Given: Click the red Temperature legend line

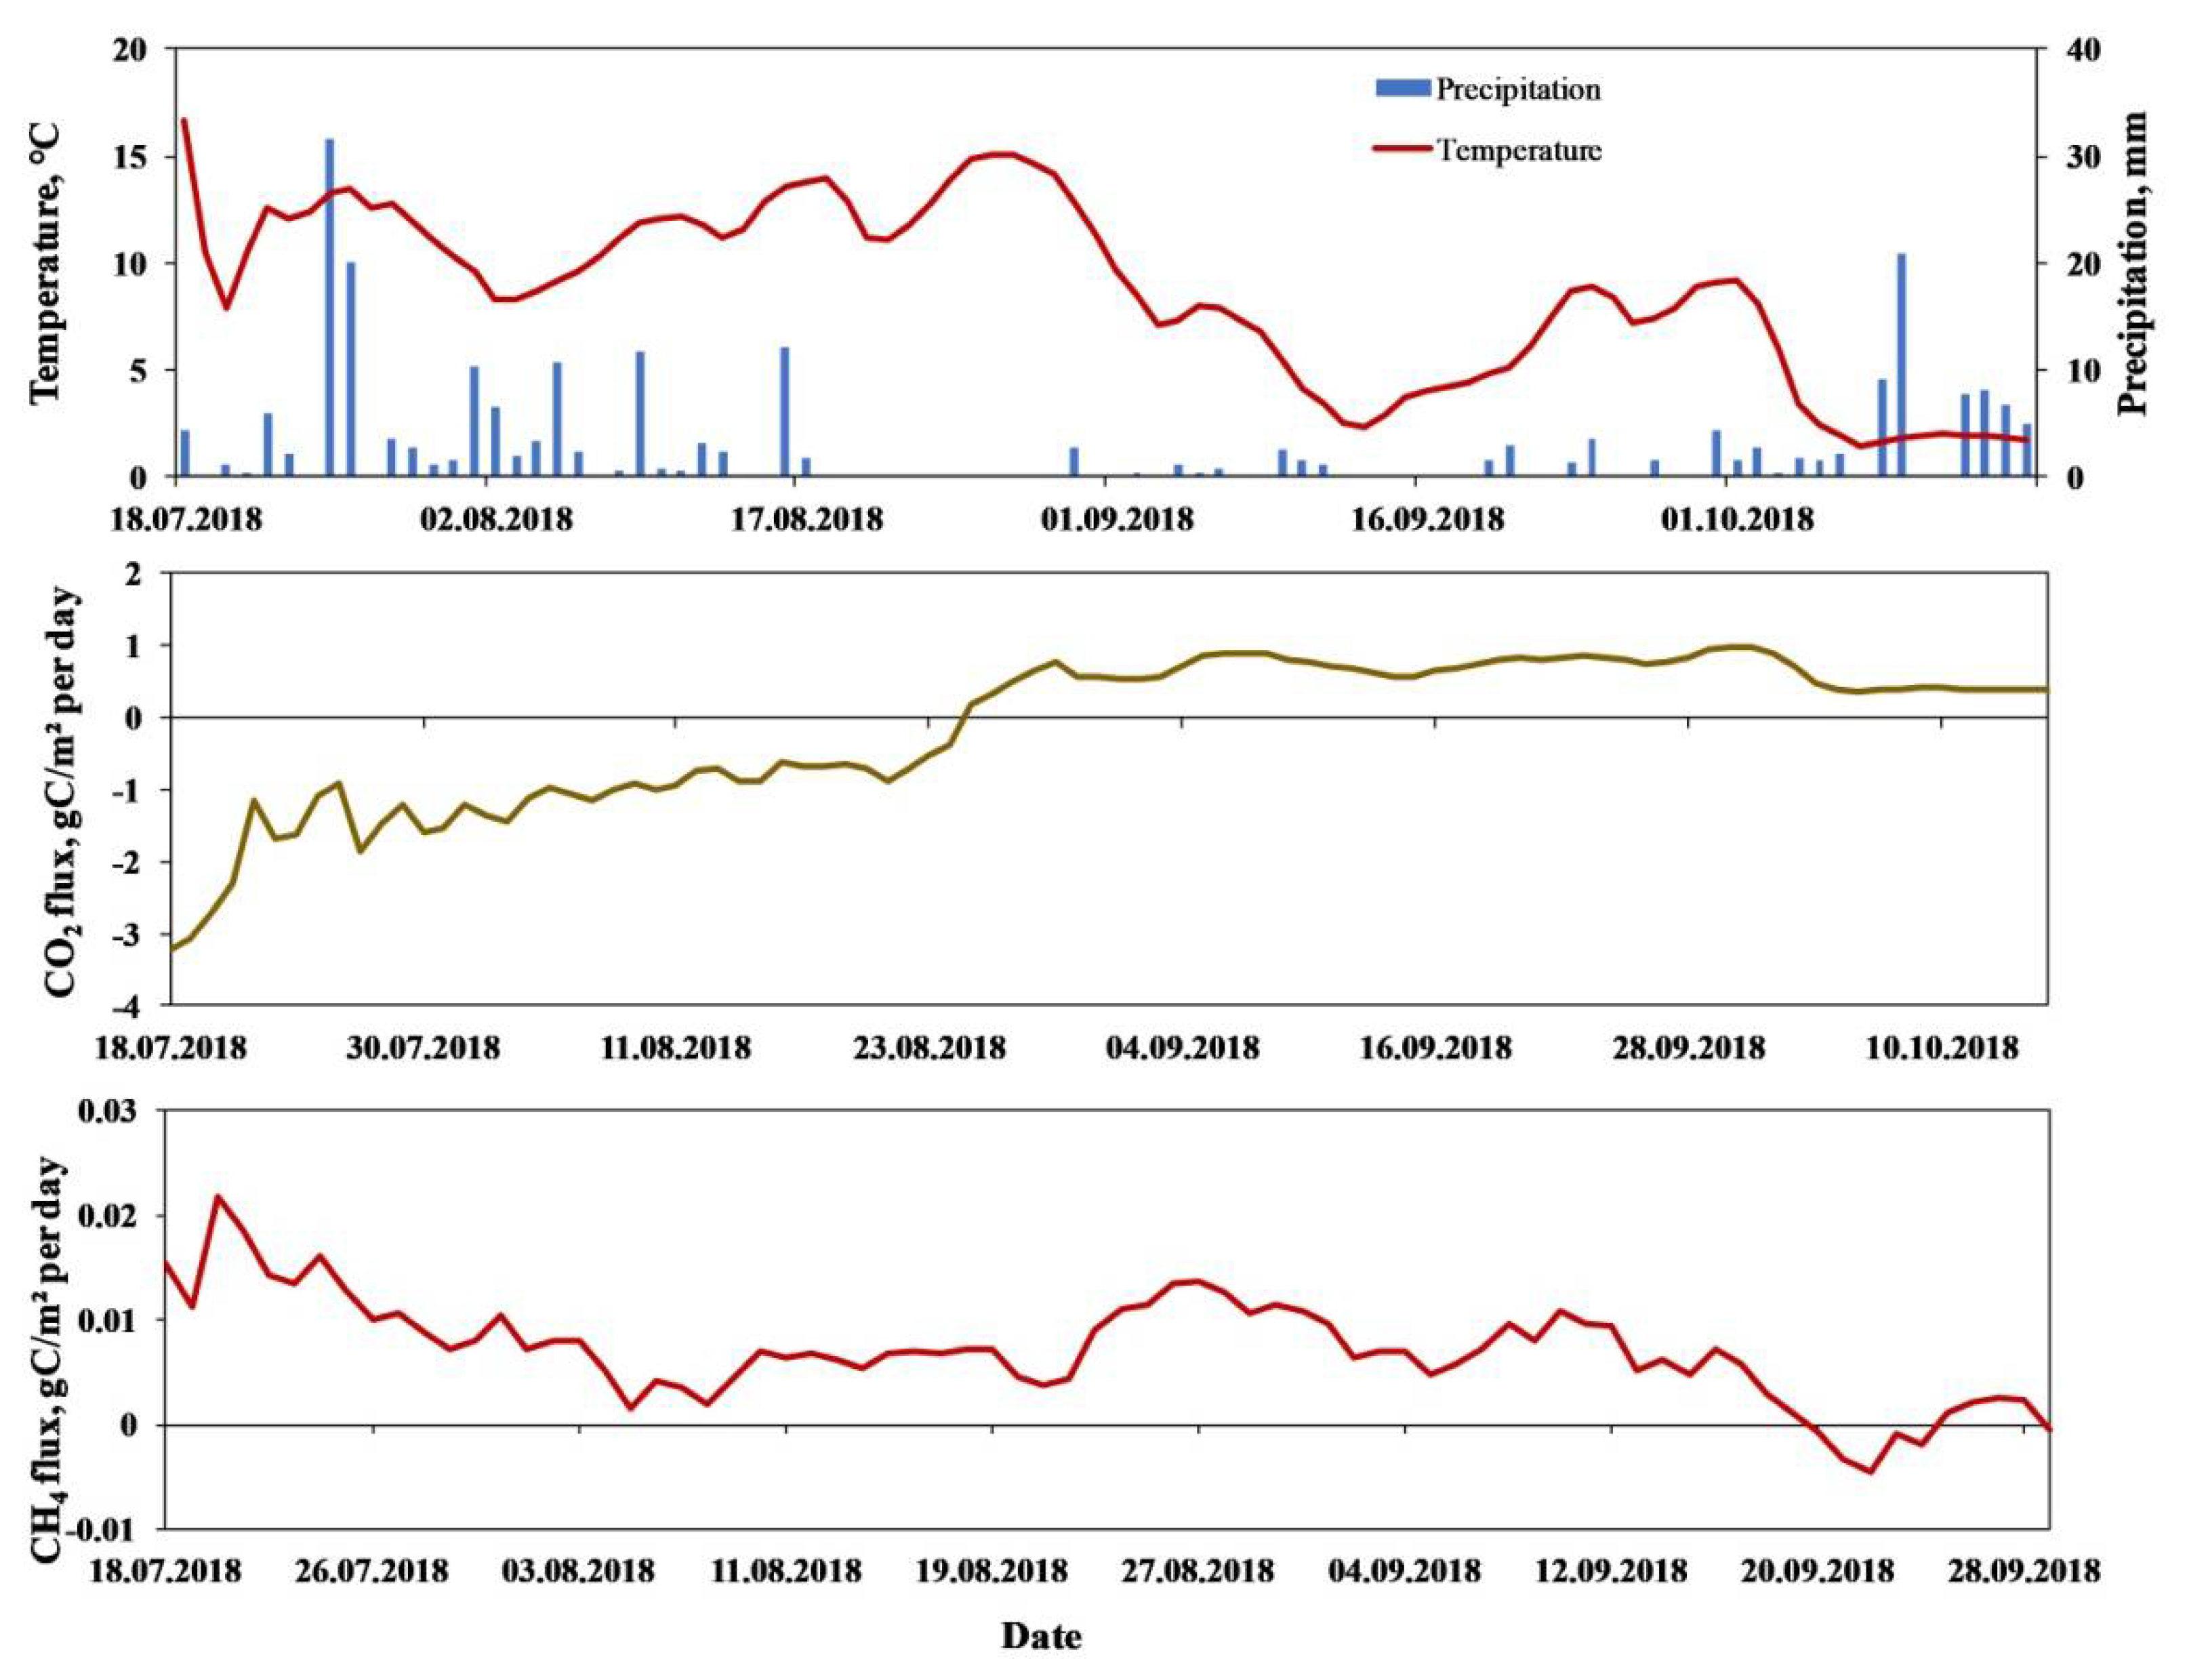Looking at the screenshot, I should (x=1402, y=150).
